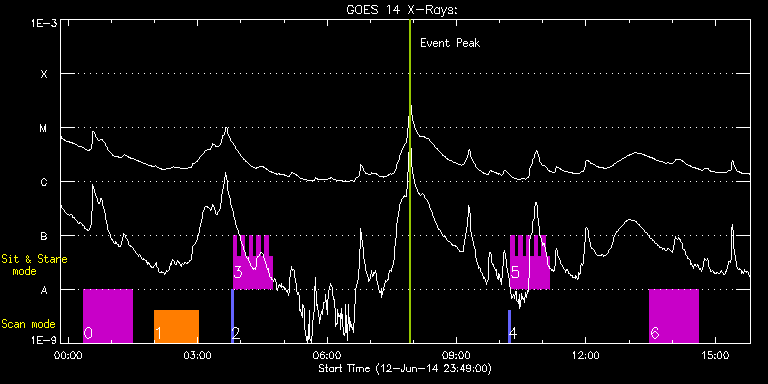Click the green Event Peak vertical line
This screenshot has height=384, width=768.
click(x=410, y=181)
